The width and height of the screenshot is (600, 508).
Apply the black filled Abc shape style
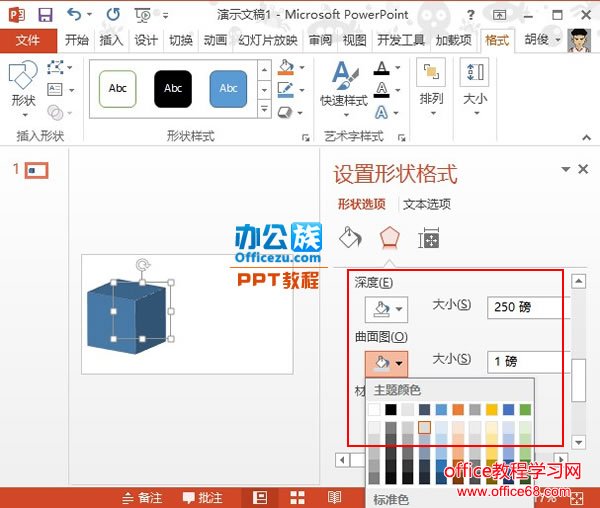click(173, 88)
